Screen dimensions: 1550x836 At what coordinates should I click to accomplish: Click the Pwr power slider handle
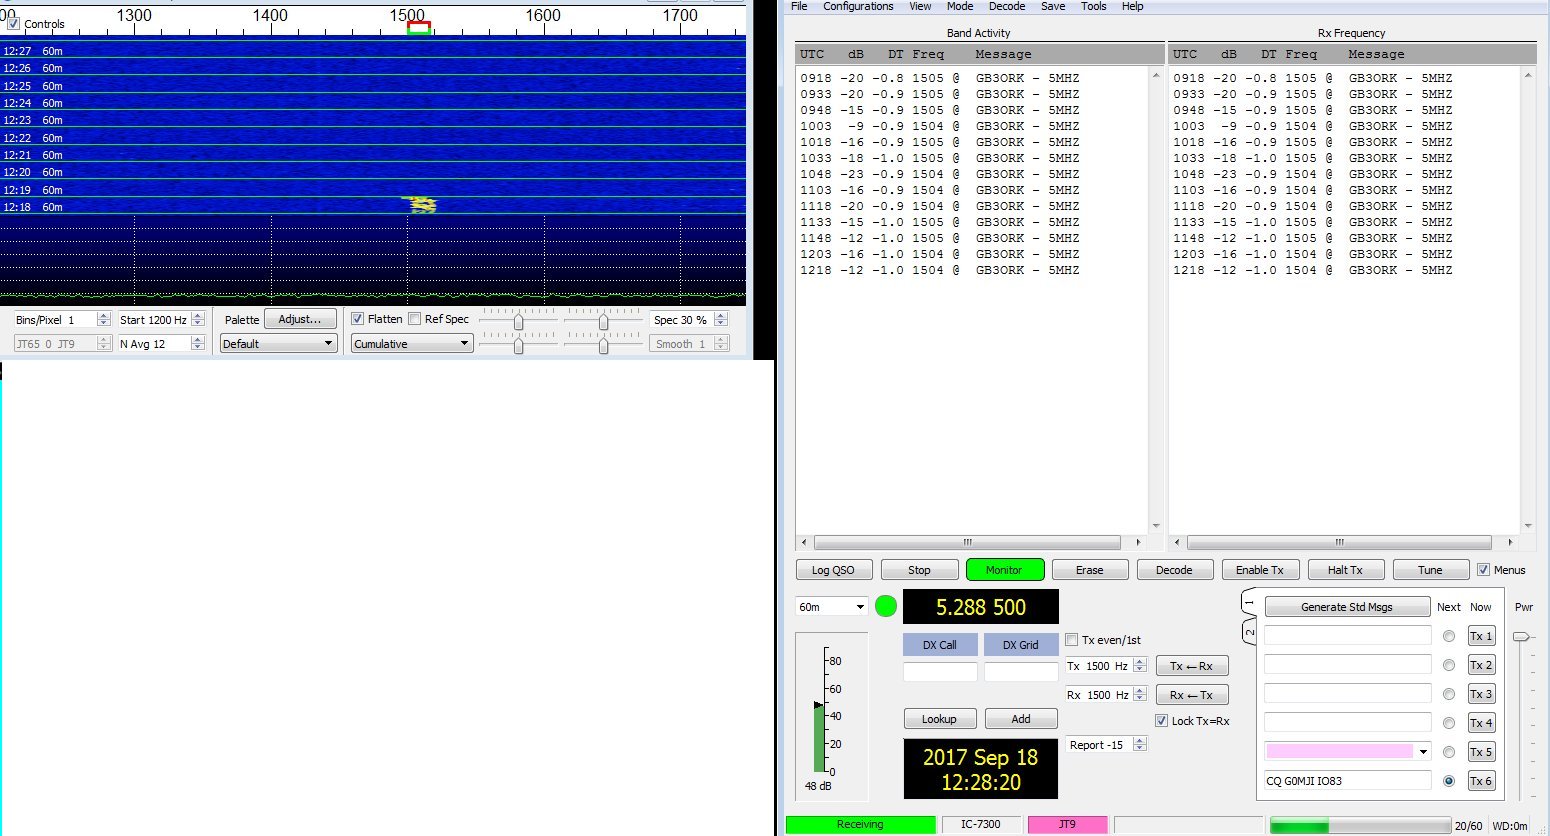(1521, 636)
